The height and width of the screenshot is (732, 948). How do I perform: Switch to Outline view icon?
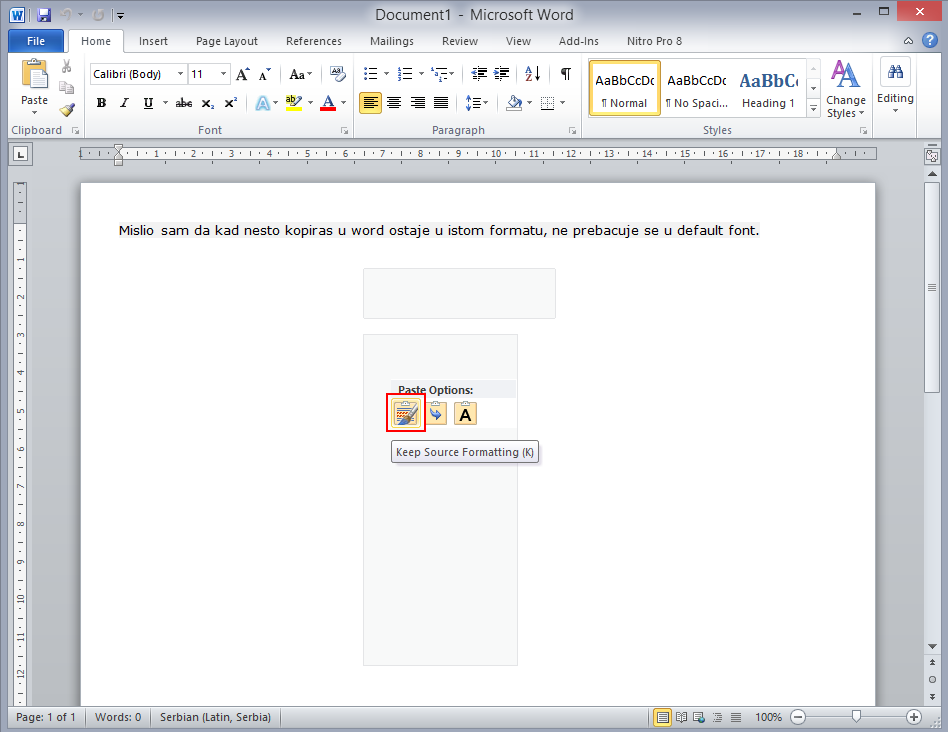717,717
